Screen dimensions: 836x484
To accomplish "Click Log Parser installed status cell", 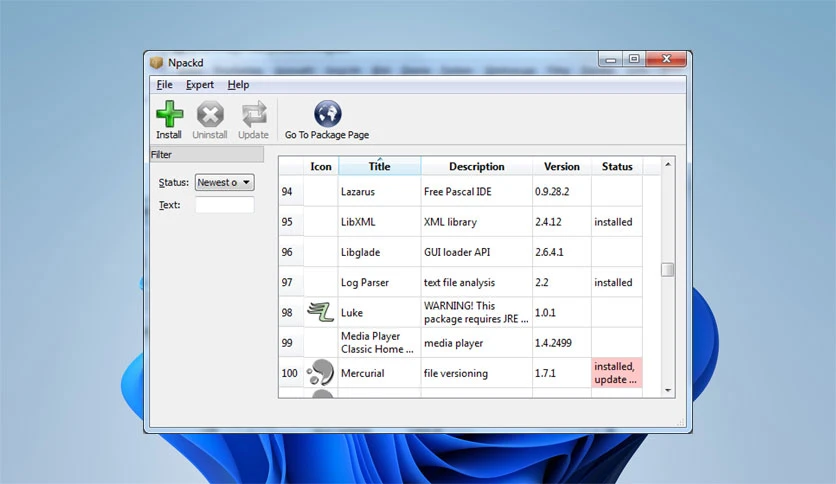I will click(x=617, y=282).
